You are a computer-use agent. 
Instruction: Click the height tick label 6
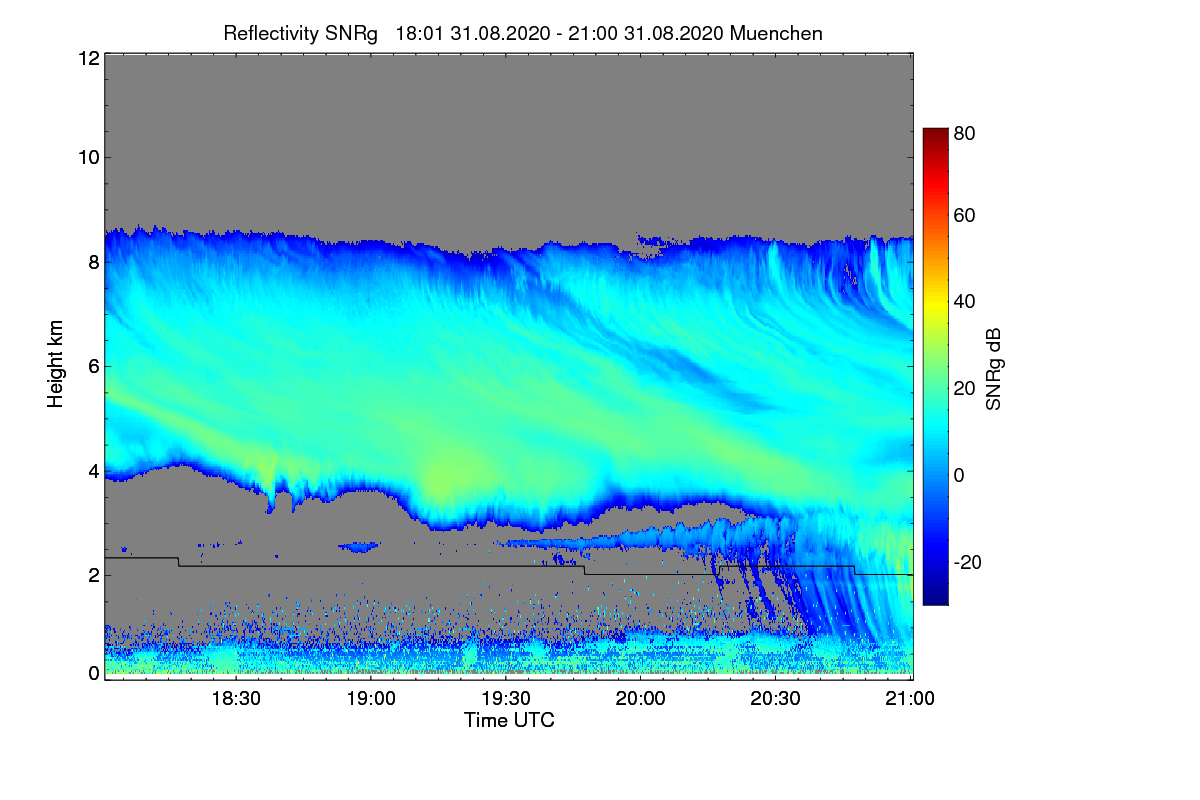[x=93, y=366]
